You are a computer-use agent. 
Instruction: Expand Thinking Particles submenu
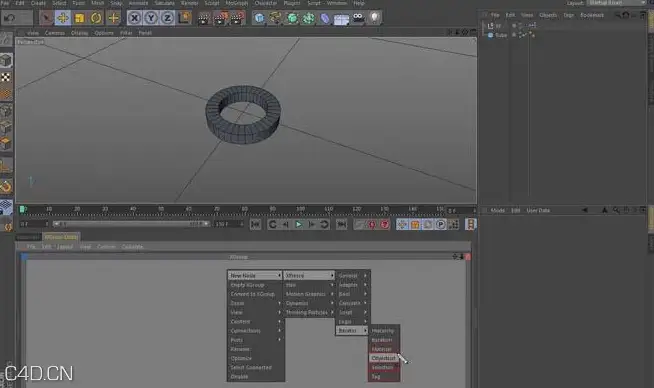pos(309,312)
